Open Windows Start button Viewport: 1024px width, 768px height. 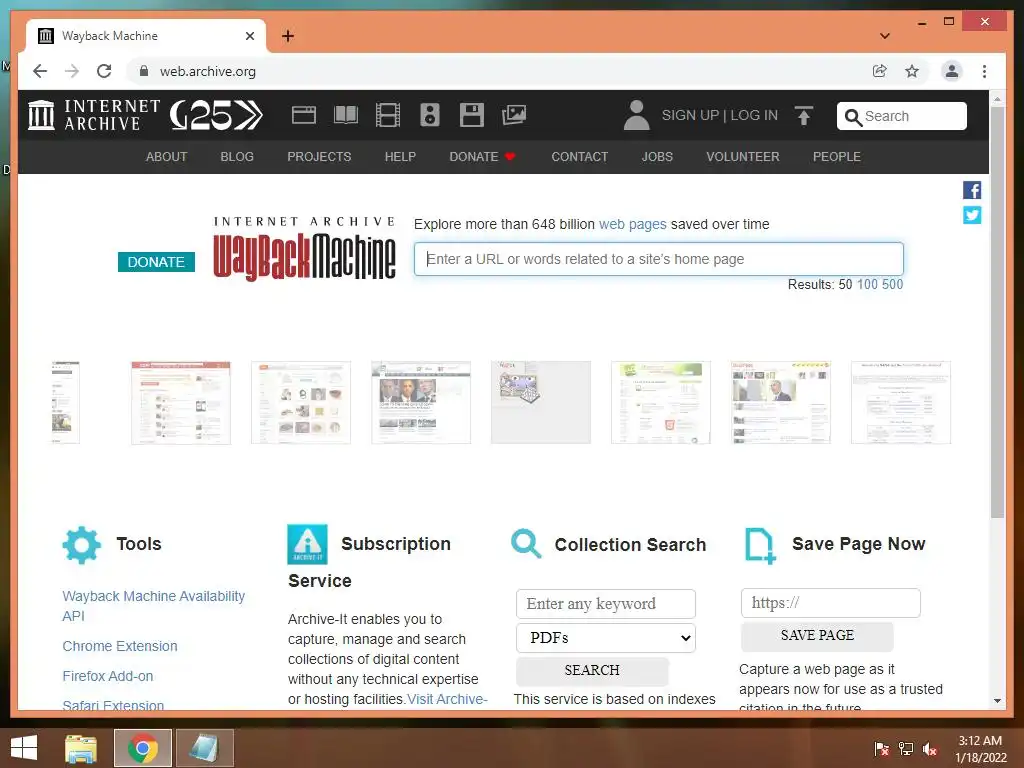[x=24, y=748]
